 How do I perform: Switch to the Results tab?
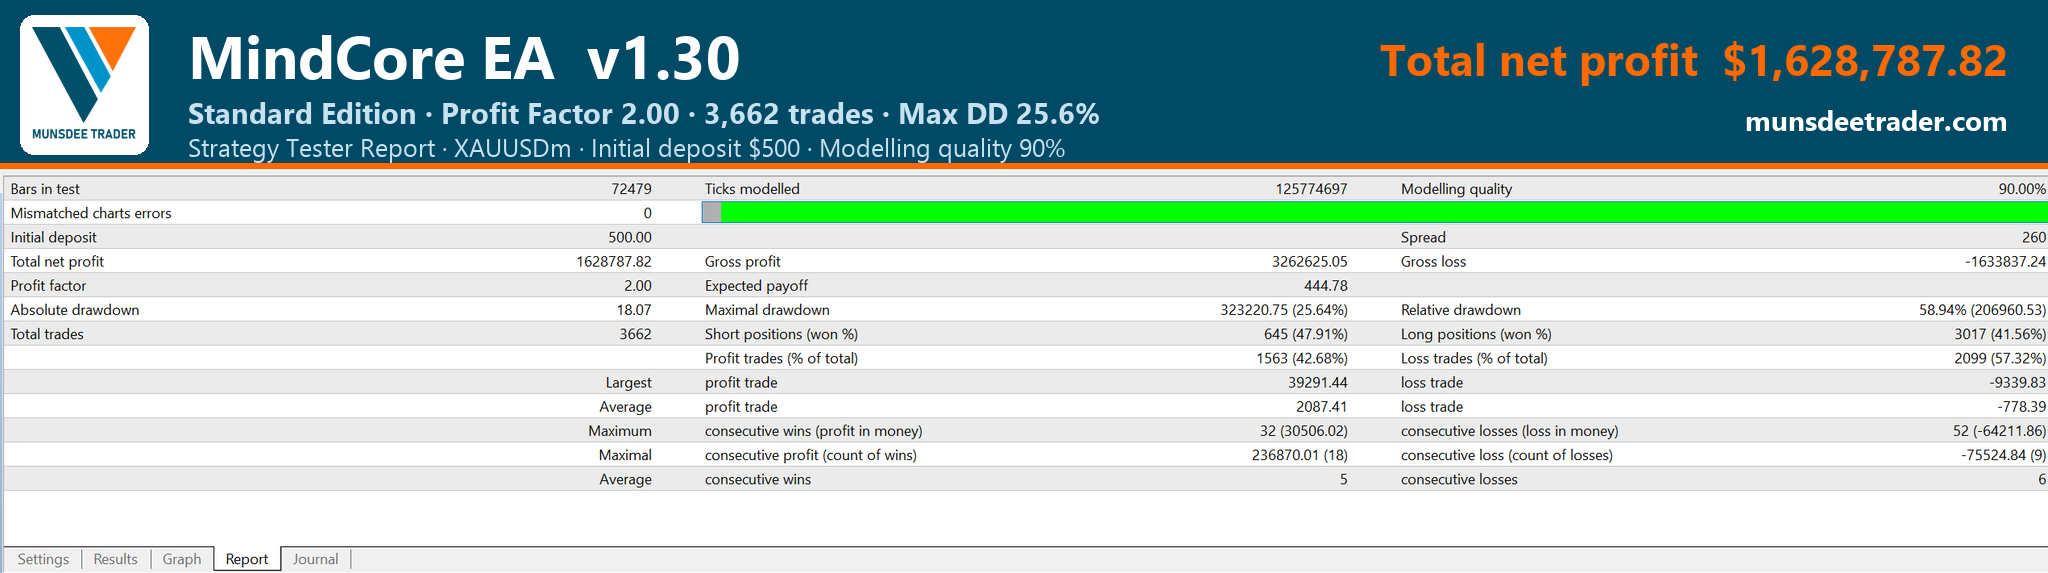pyautogui.click(x=115, y=559)
